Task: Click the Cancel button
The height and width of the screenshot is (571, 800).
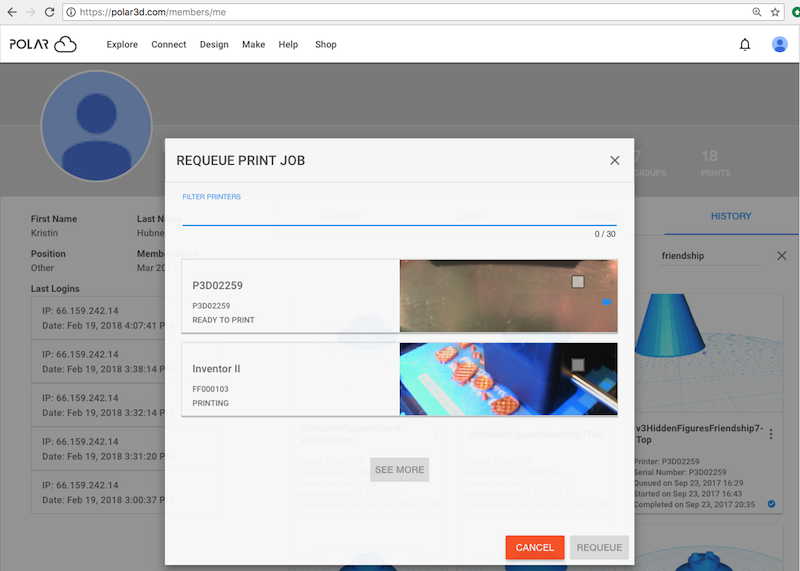Action: tap(535, 548)
